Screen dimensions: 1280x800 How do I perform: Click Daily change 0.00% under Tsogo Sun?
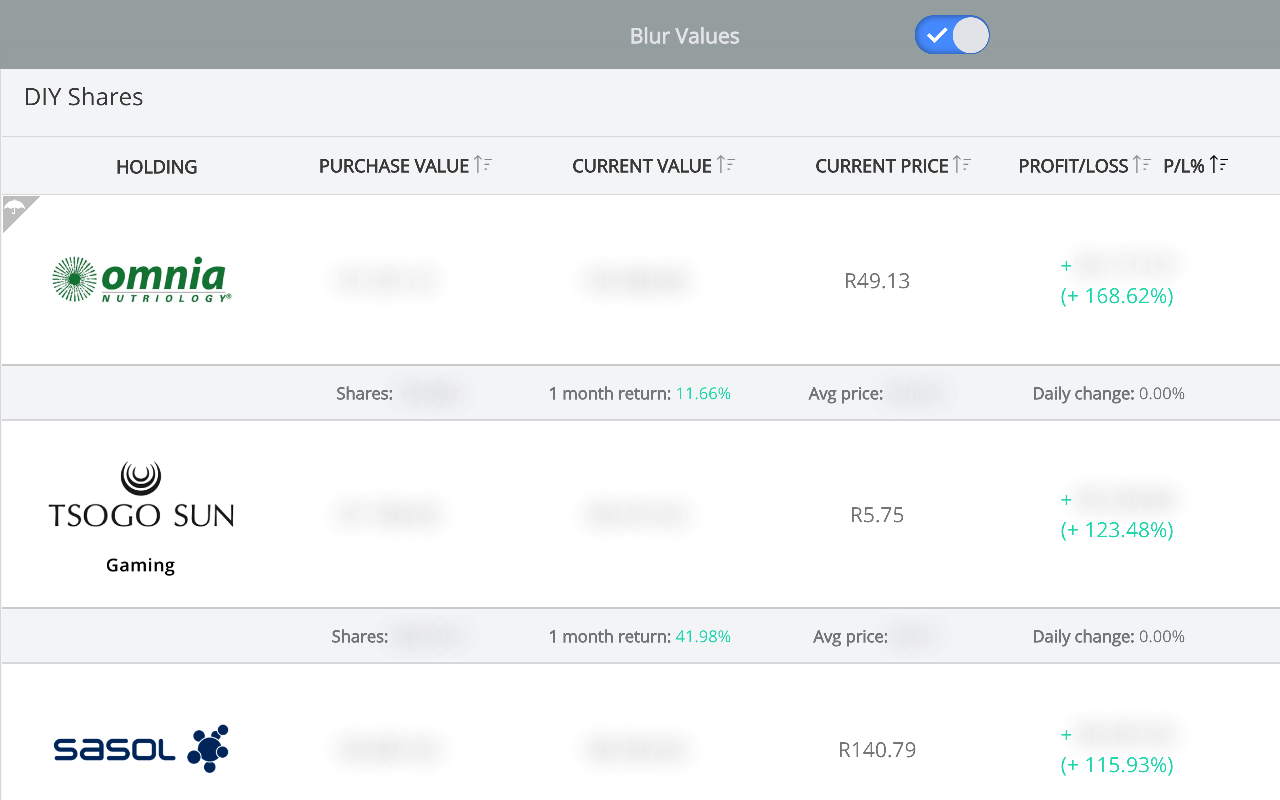[1109, 637]
